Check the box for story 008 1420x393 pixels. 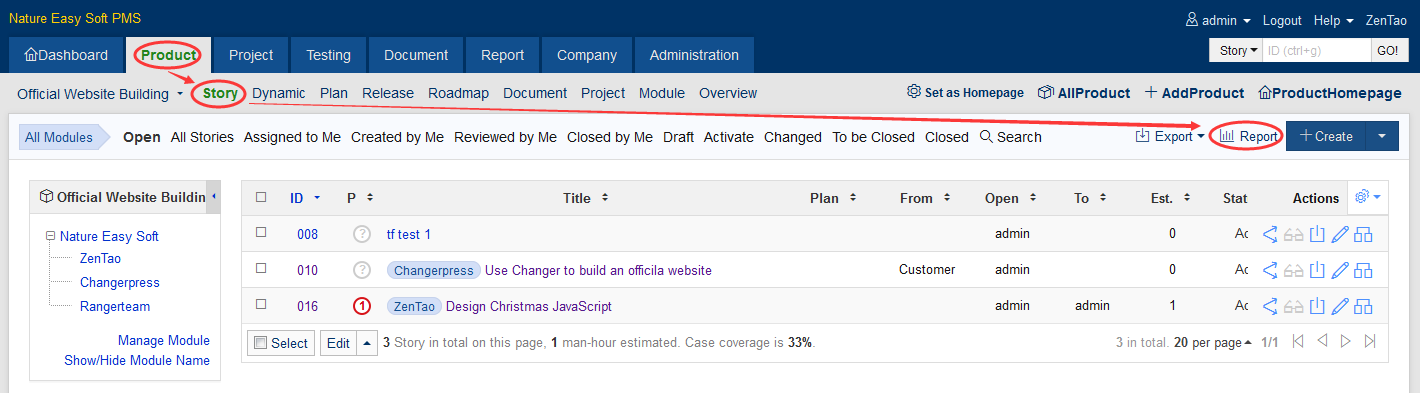point(261,232)
